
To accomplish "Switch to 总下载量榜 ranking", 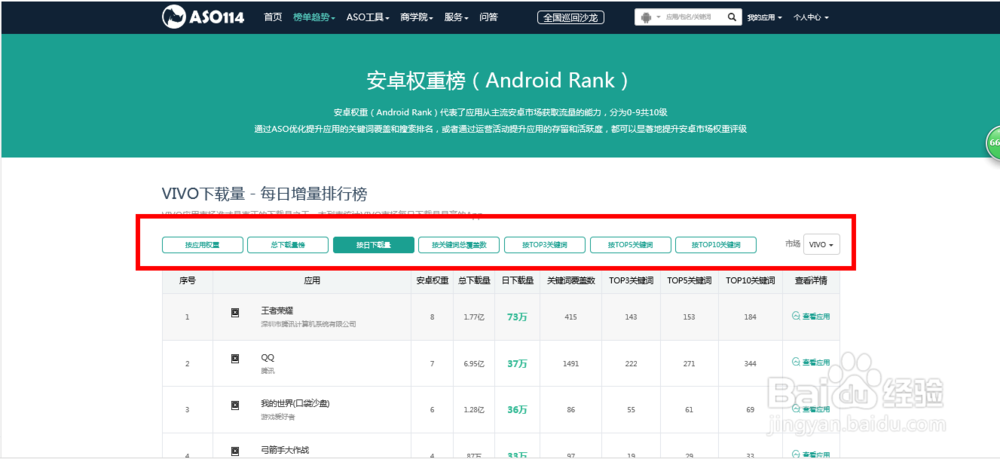I will (x=288, y=245).
